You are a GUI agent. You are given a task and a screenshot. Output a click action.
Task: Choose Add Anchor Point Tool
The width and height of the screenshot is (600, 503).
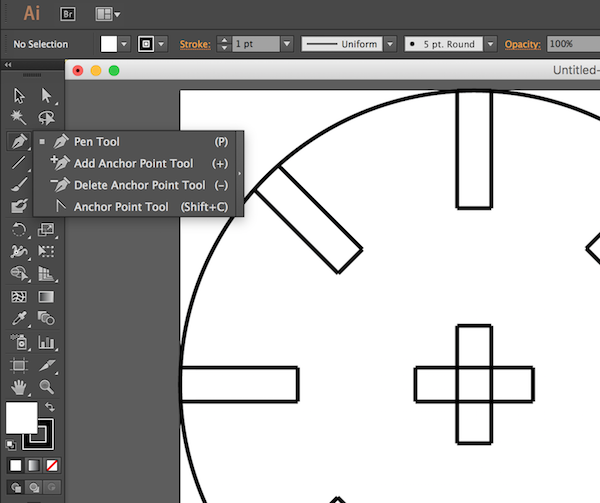click(x=136, y=164)
